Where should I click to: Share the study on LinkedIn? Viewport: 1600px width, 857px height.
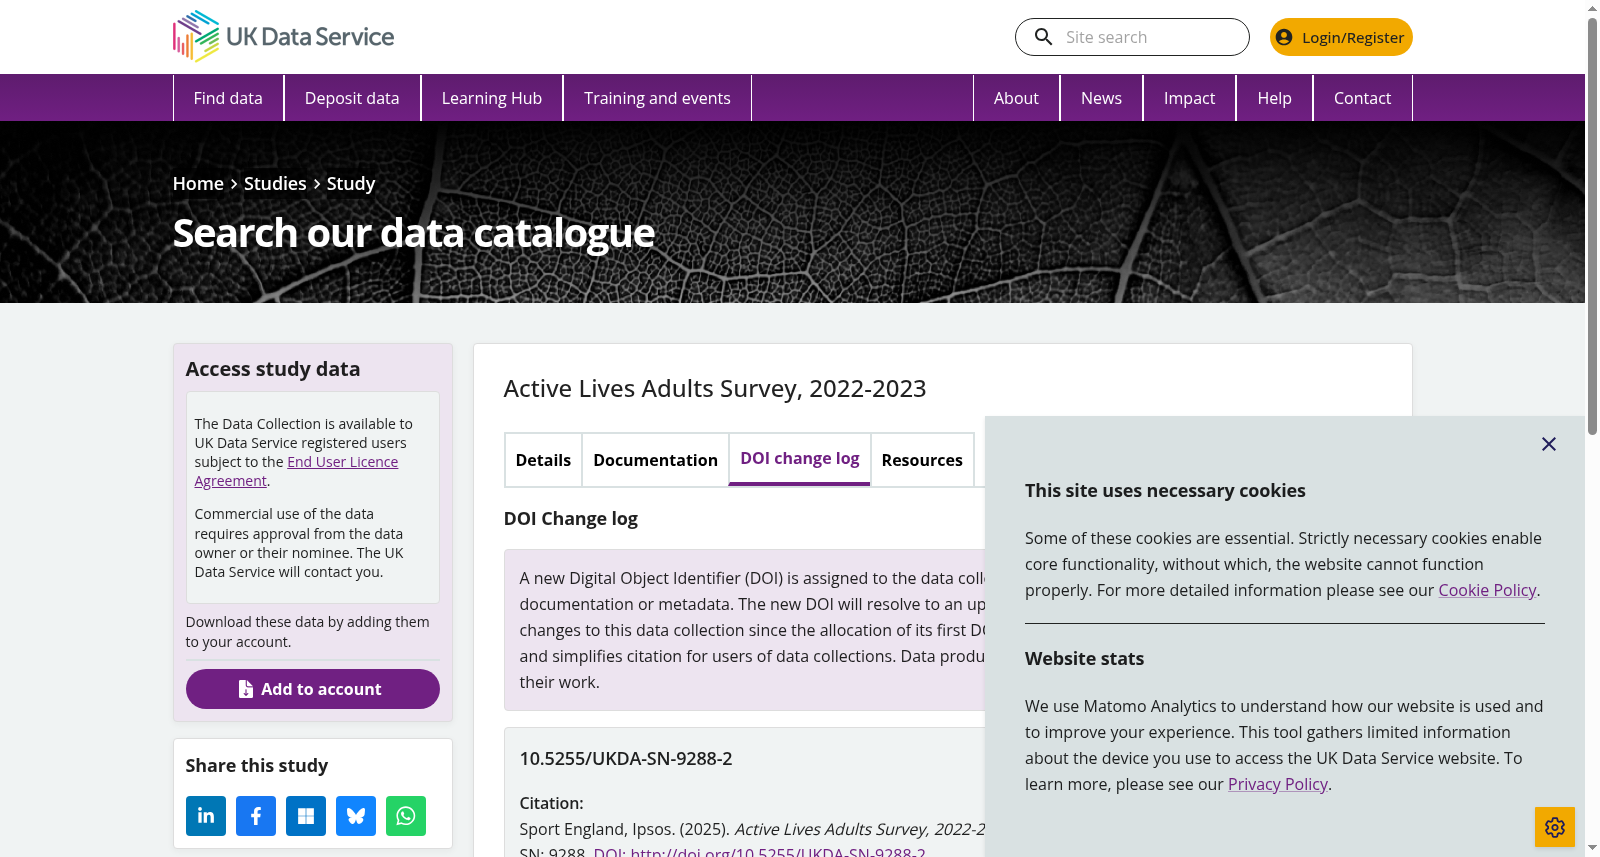pyautogui.click(x=206, y=816)
